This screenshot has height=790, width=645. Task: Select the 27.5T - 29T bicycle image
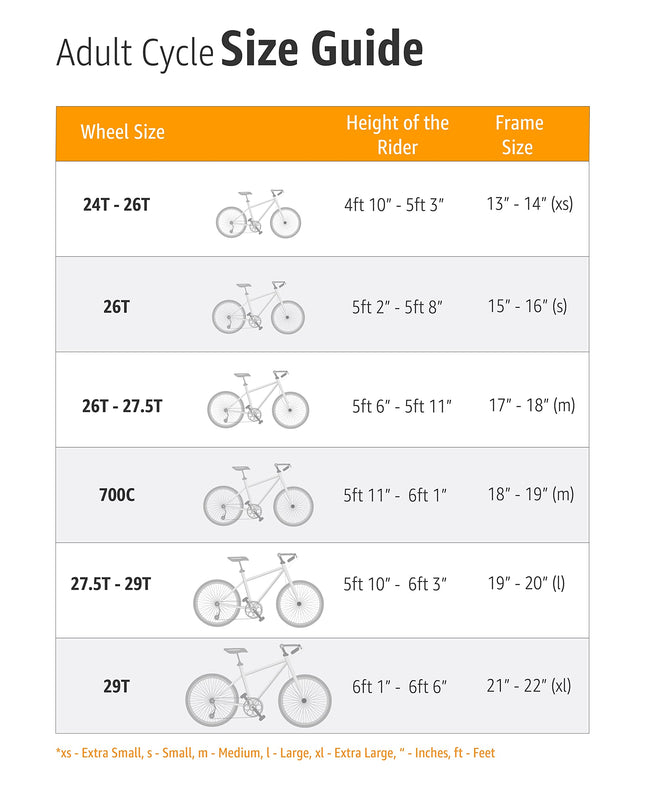point(258,590)
